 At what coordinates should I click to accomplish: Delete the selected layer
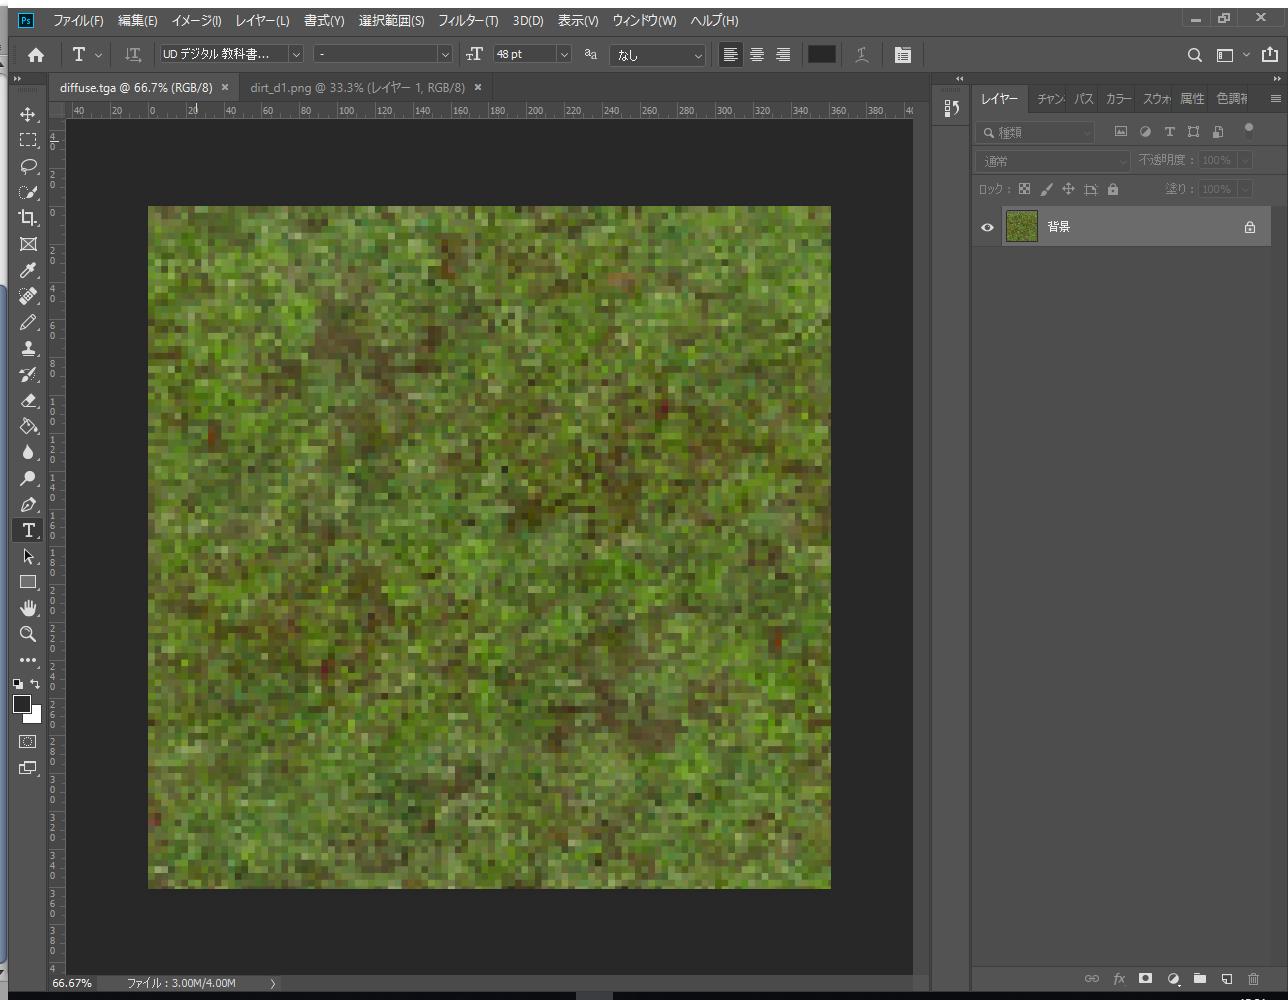click(1254, 978)
